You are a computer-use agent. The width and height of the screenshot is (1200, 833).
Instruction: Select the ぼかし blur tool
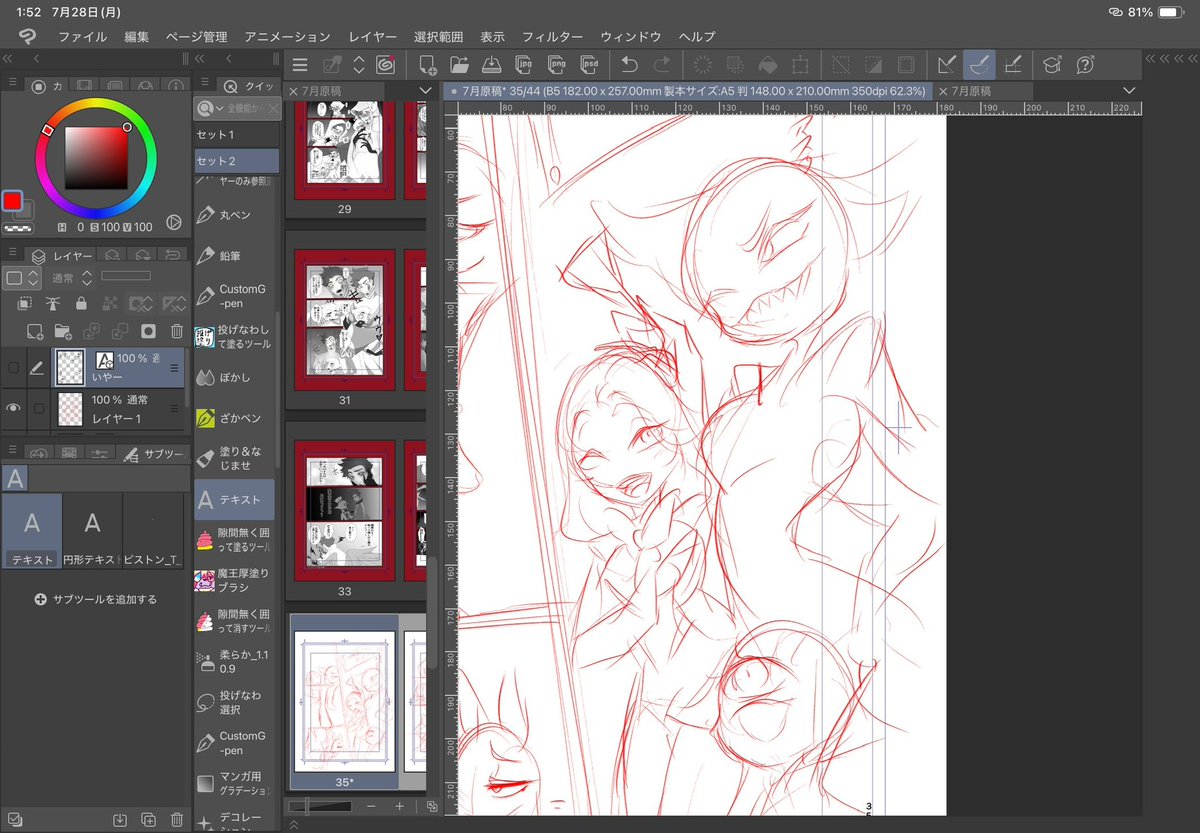[236, 377]
